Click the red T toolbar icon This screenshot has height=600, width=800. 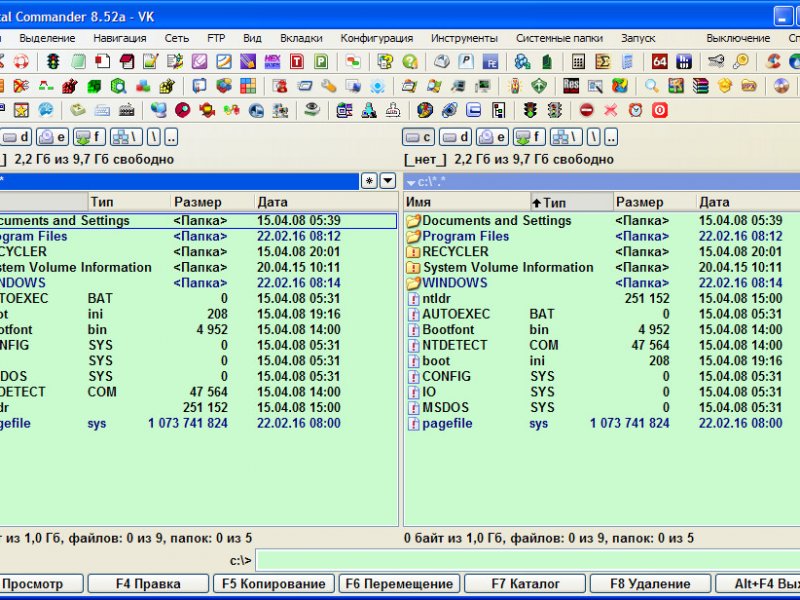296,62
